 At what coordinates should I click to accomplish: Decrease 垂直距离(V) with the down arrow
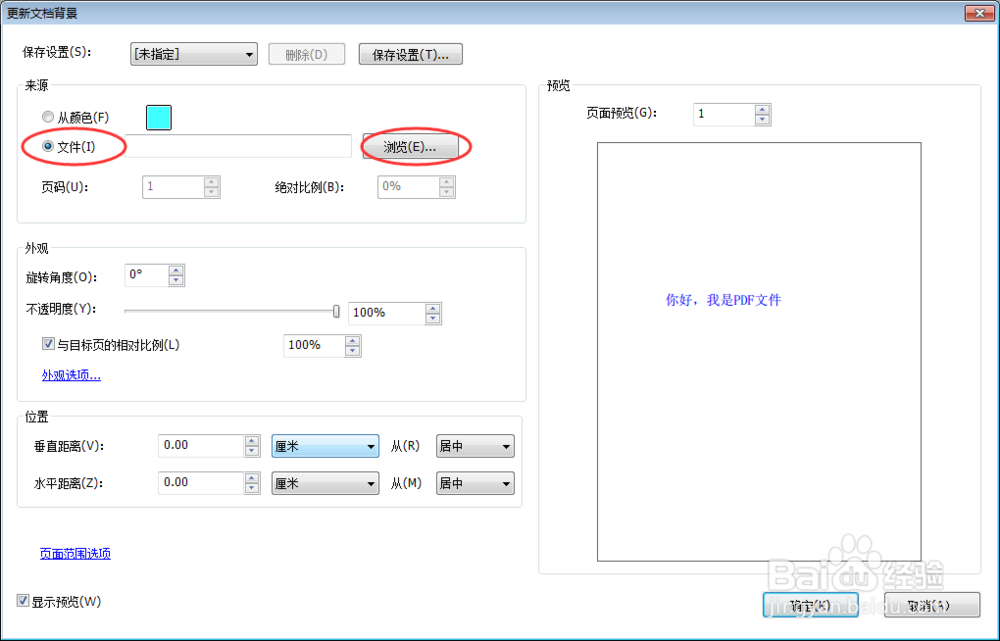[252, 451]
